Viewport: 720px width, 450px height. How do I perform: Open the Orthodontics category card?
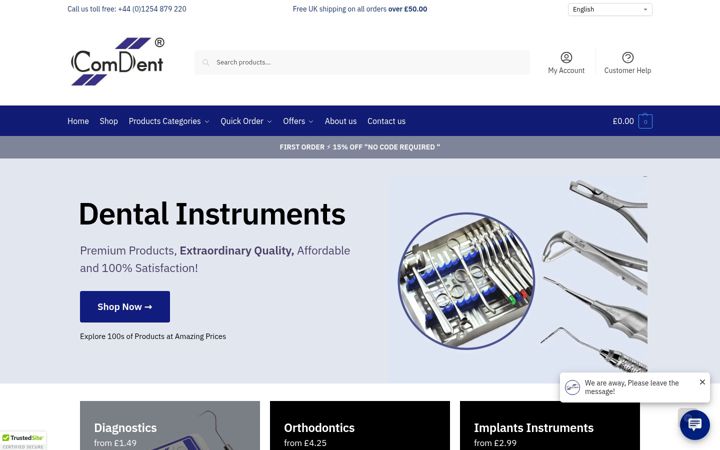[360, 425]
